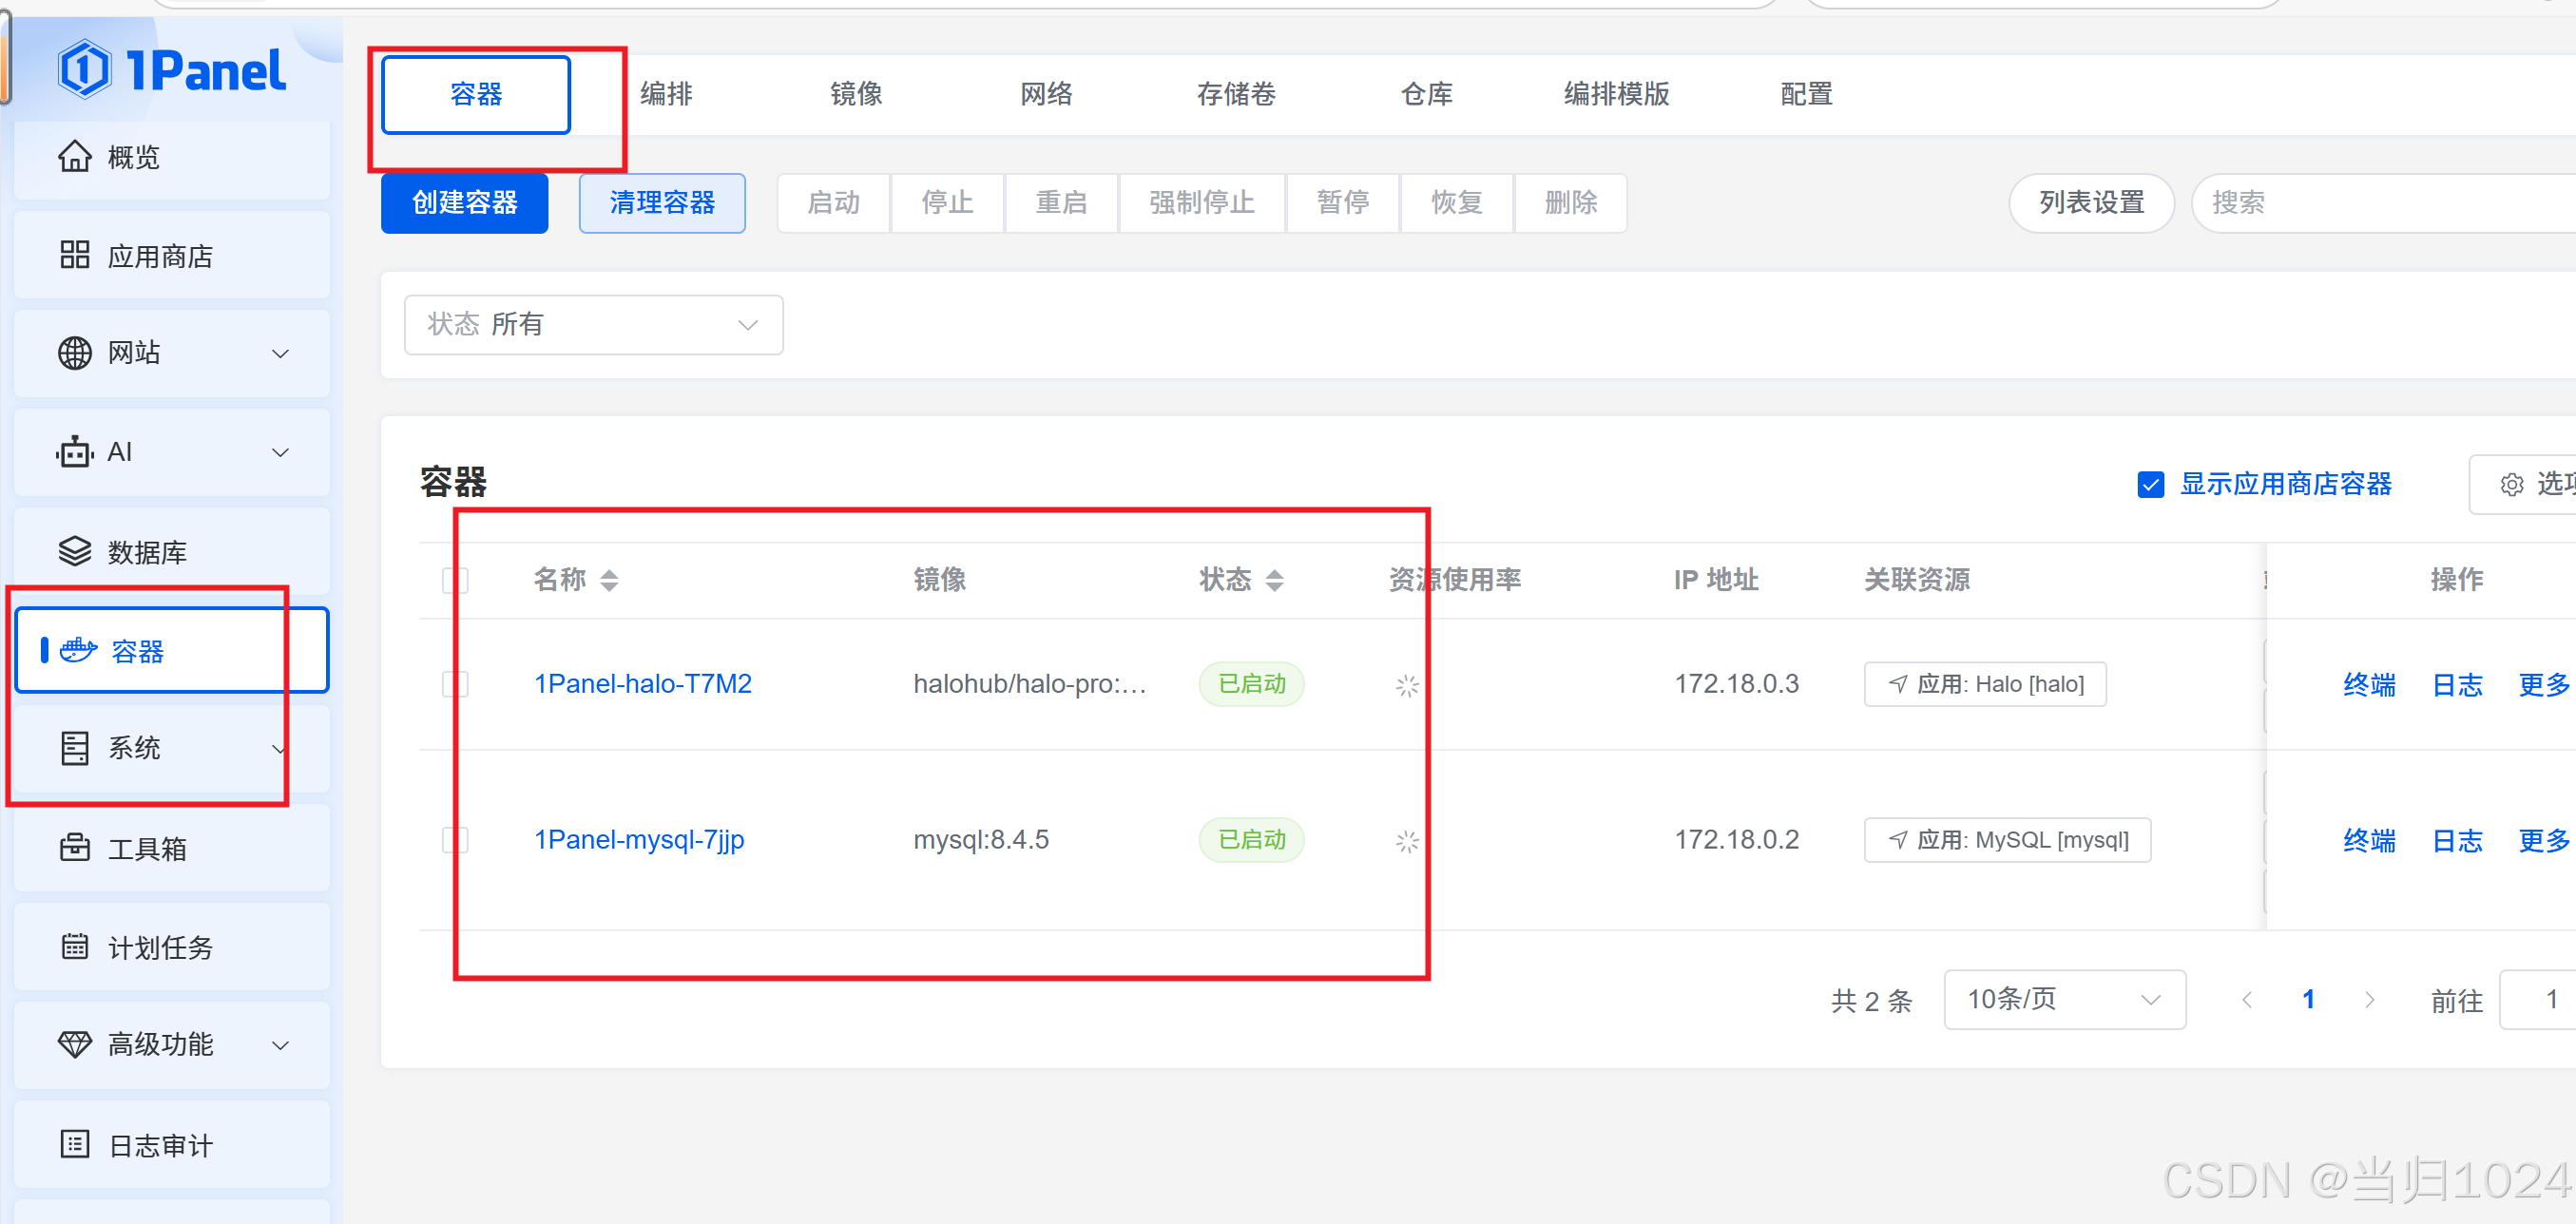This screenshot has width=2576, height=1224.
Task: Click resource loading spinner for 1Panel-halo-T7M2
Action: (x=1407, y=686)
